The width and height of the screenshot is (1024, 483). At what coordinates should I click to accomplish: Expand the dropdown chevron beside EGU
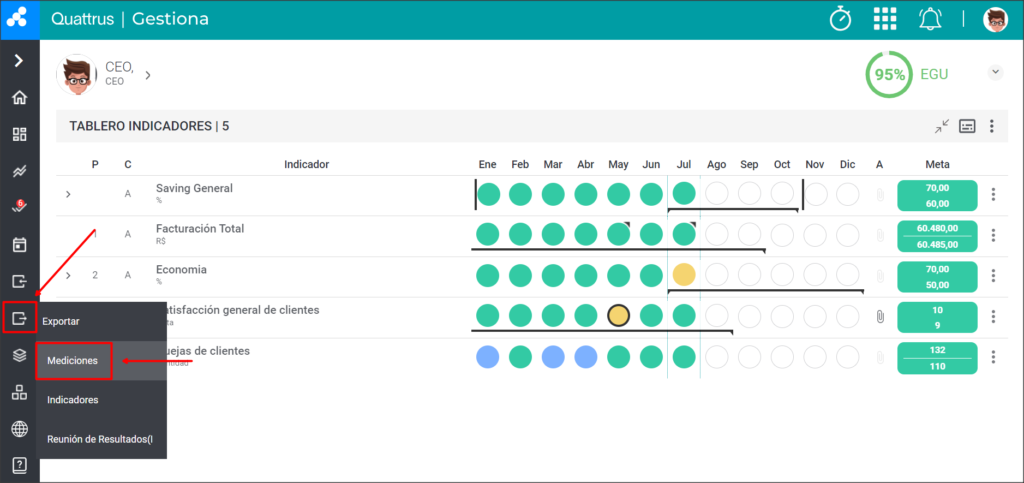995,72
